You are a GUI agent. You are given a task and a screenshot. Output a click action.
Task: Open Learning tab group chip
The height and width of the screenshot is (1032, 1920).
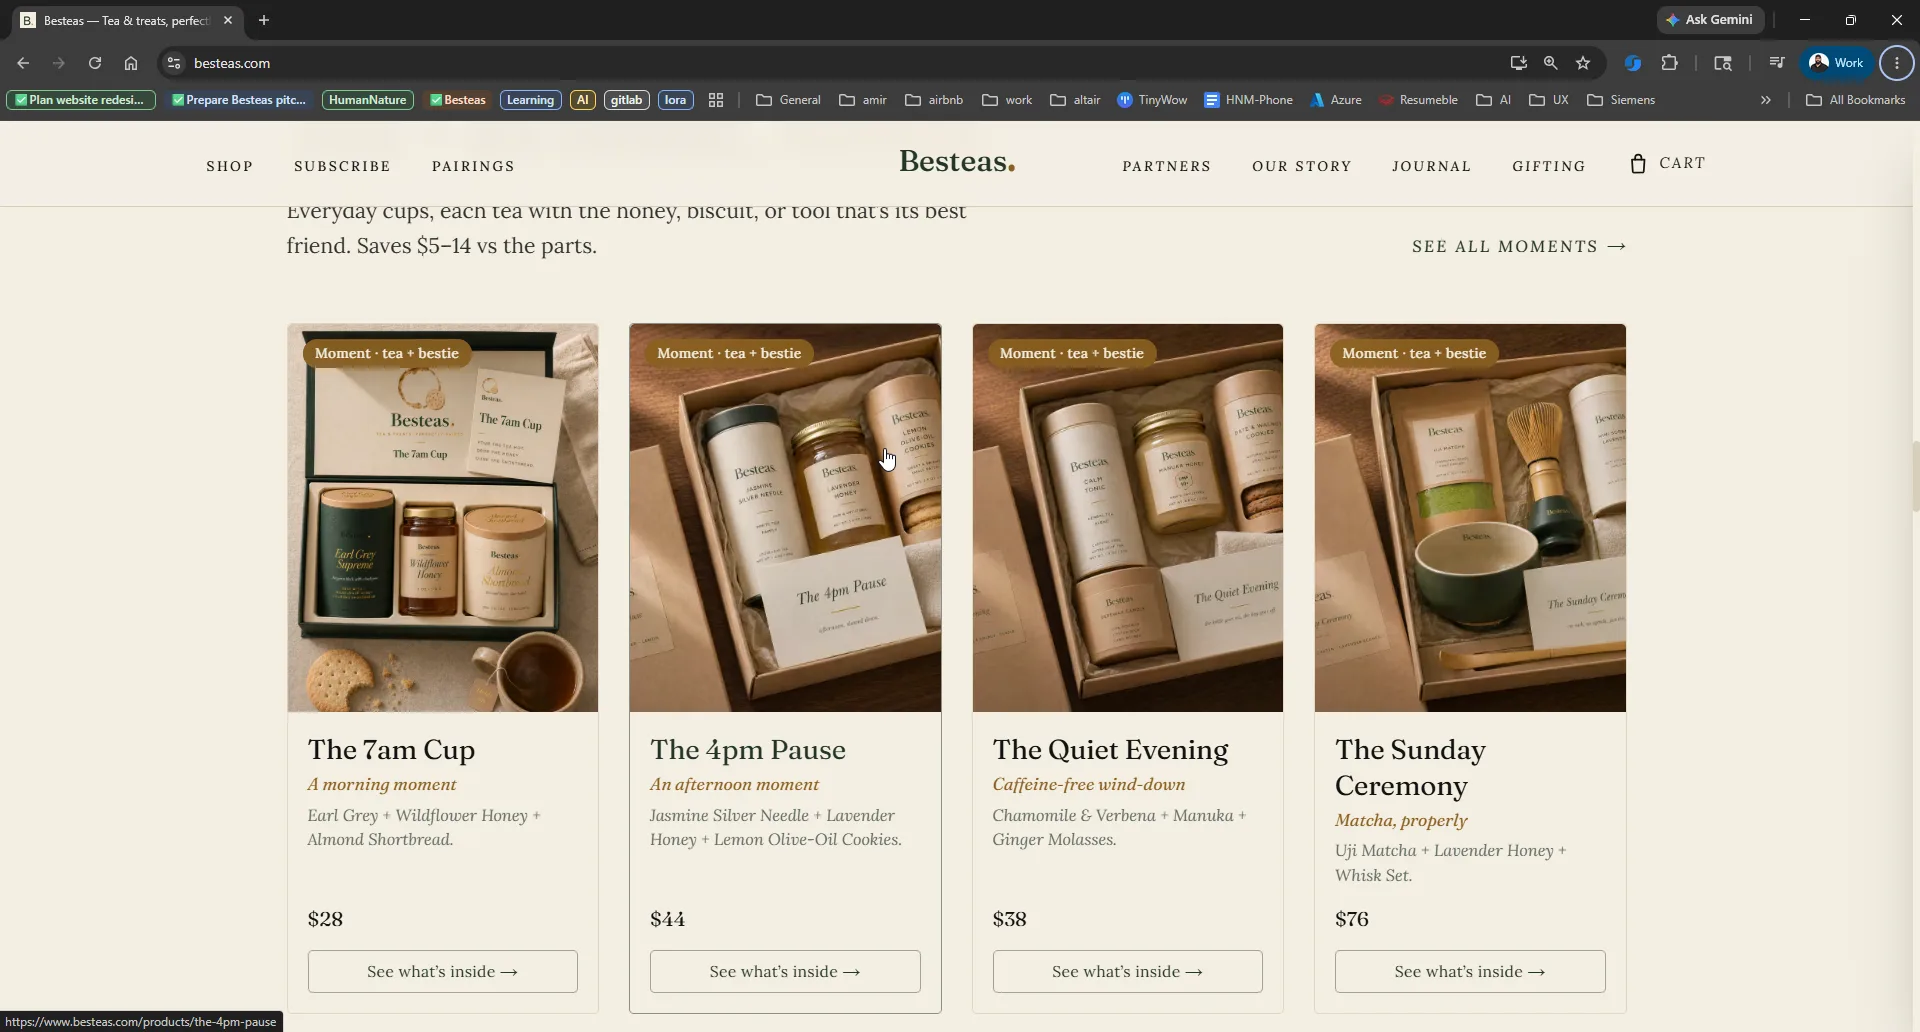(530, 100)
